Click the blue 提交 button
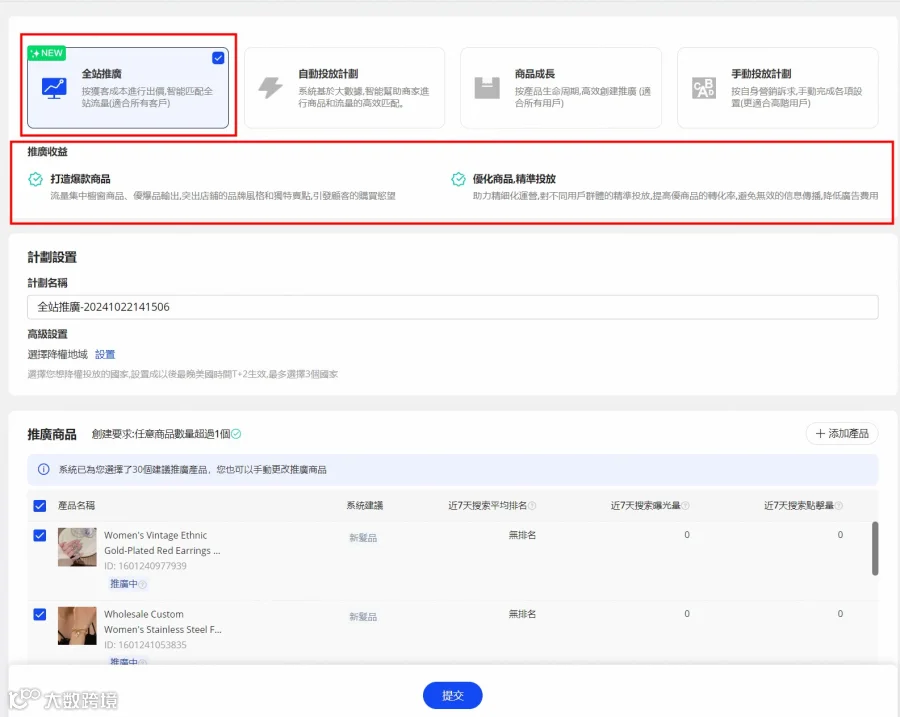Viewport: 900px width, 717px height. coord(452,695)
